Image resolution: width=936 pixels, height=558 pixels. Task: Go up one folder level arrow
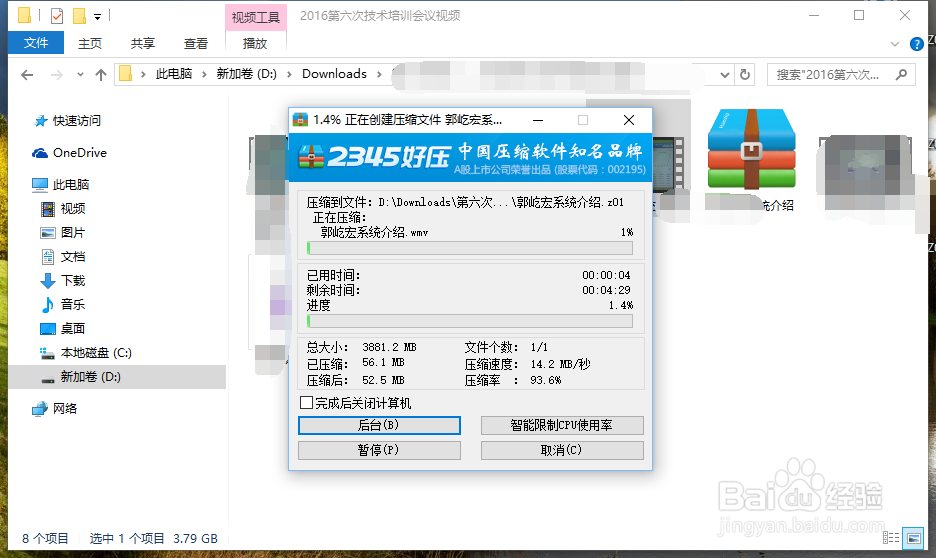[101, 75]
